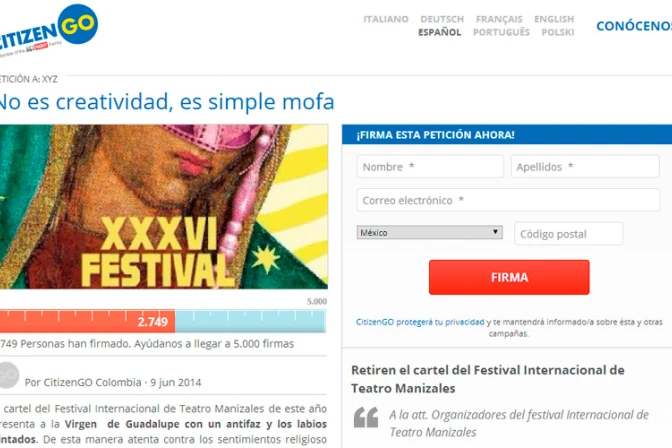Screen dimensions: 672x448
Task: Focus the Código postal field
Action: click(x=568, y=234)
